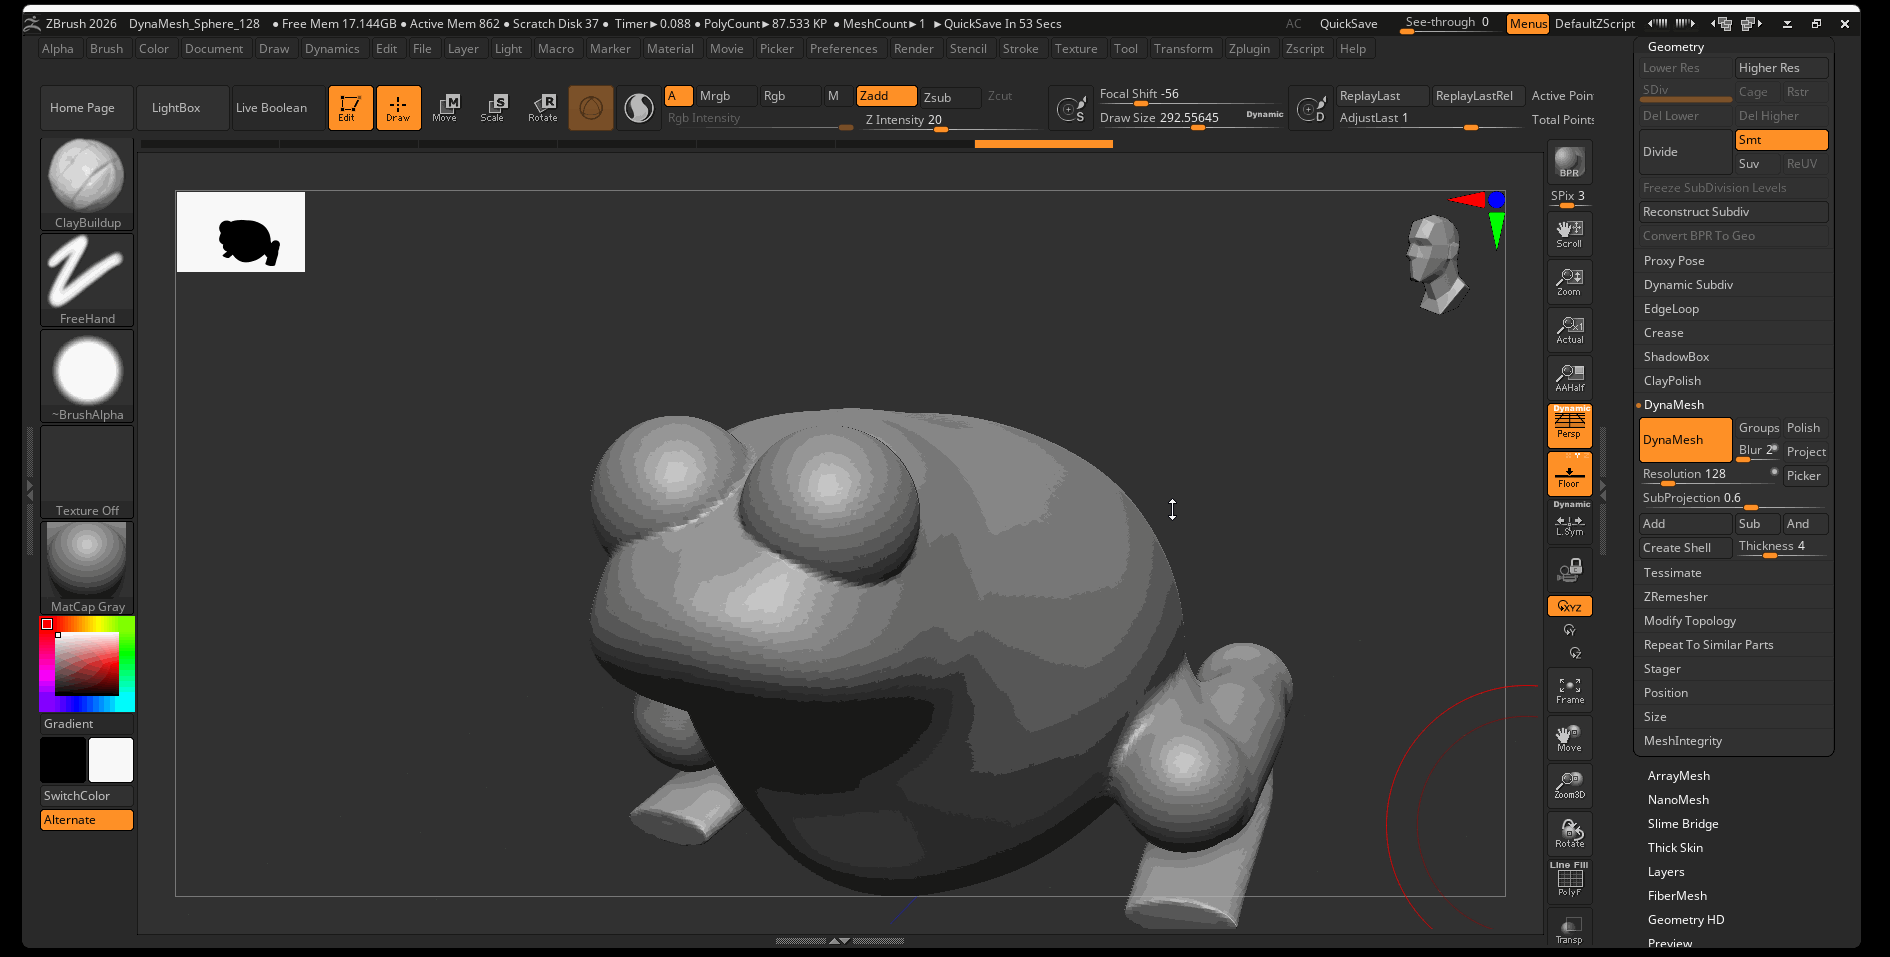Click the frog silhouette thumbnail preview

[241, 232]
